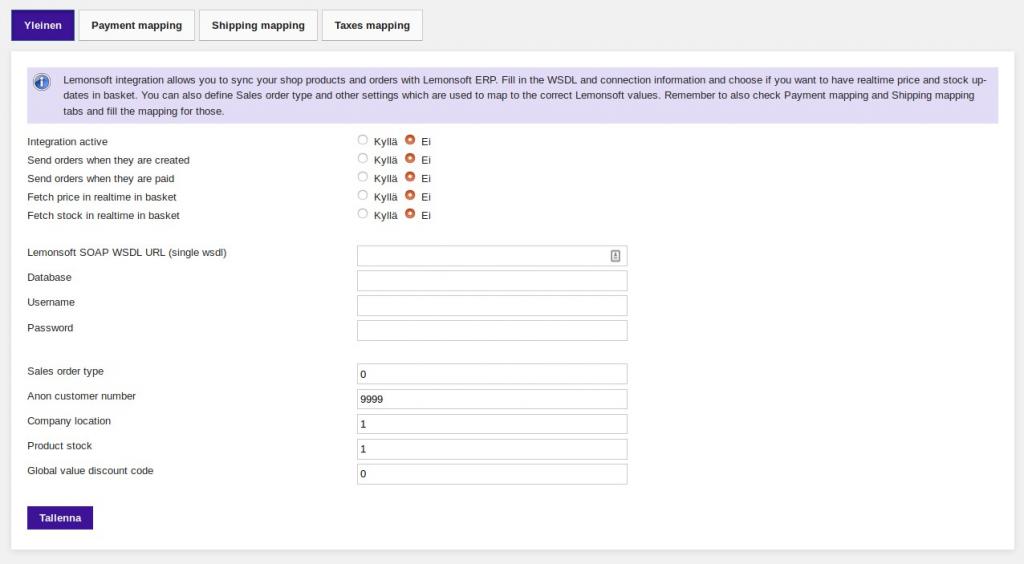
Task: Focus the Password input field
Action: coord(492,330)
